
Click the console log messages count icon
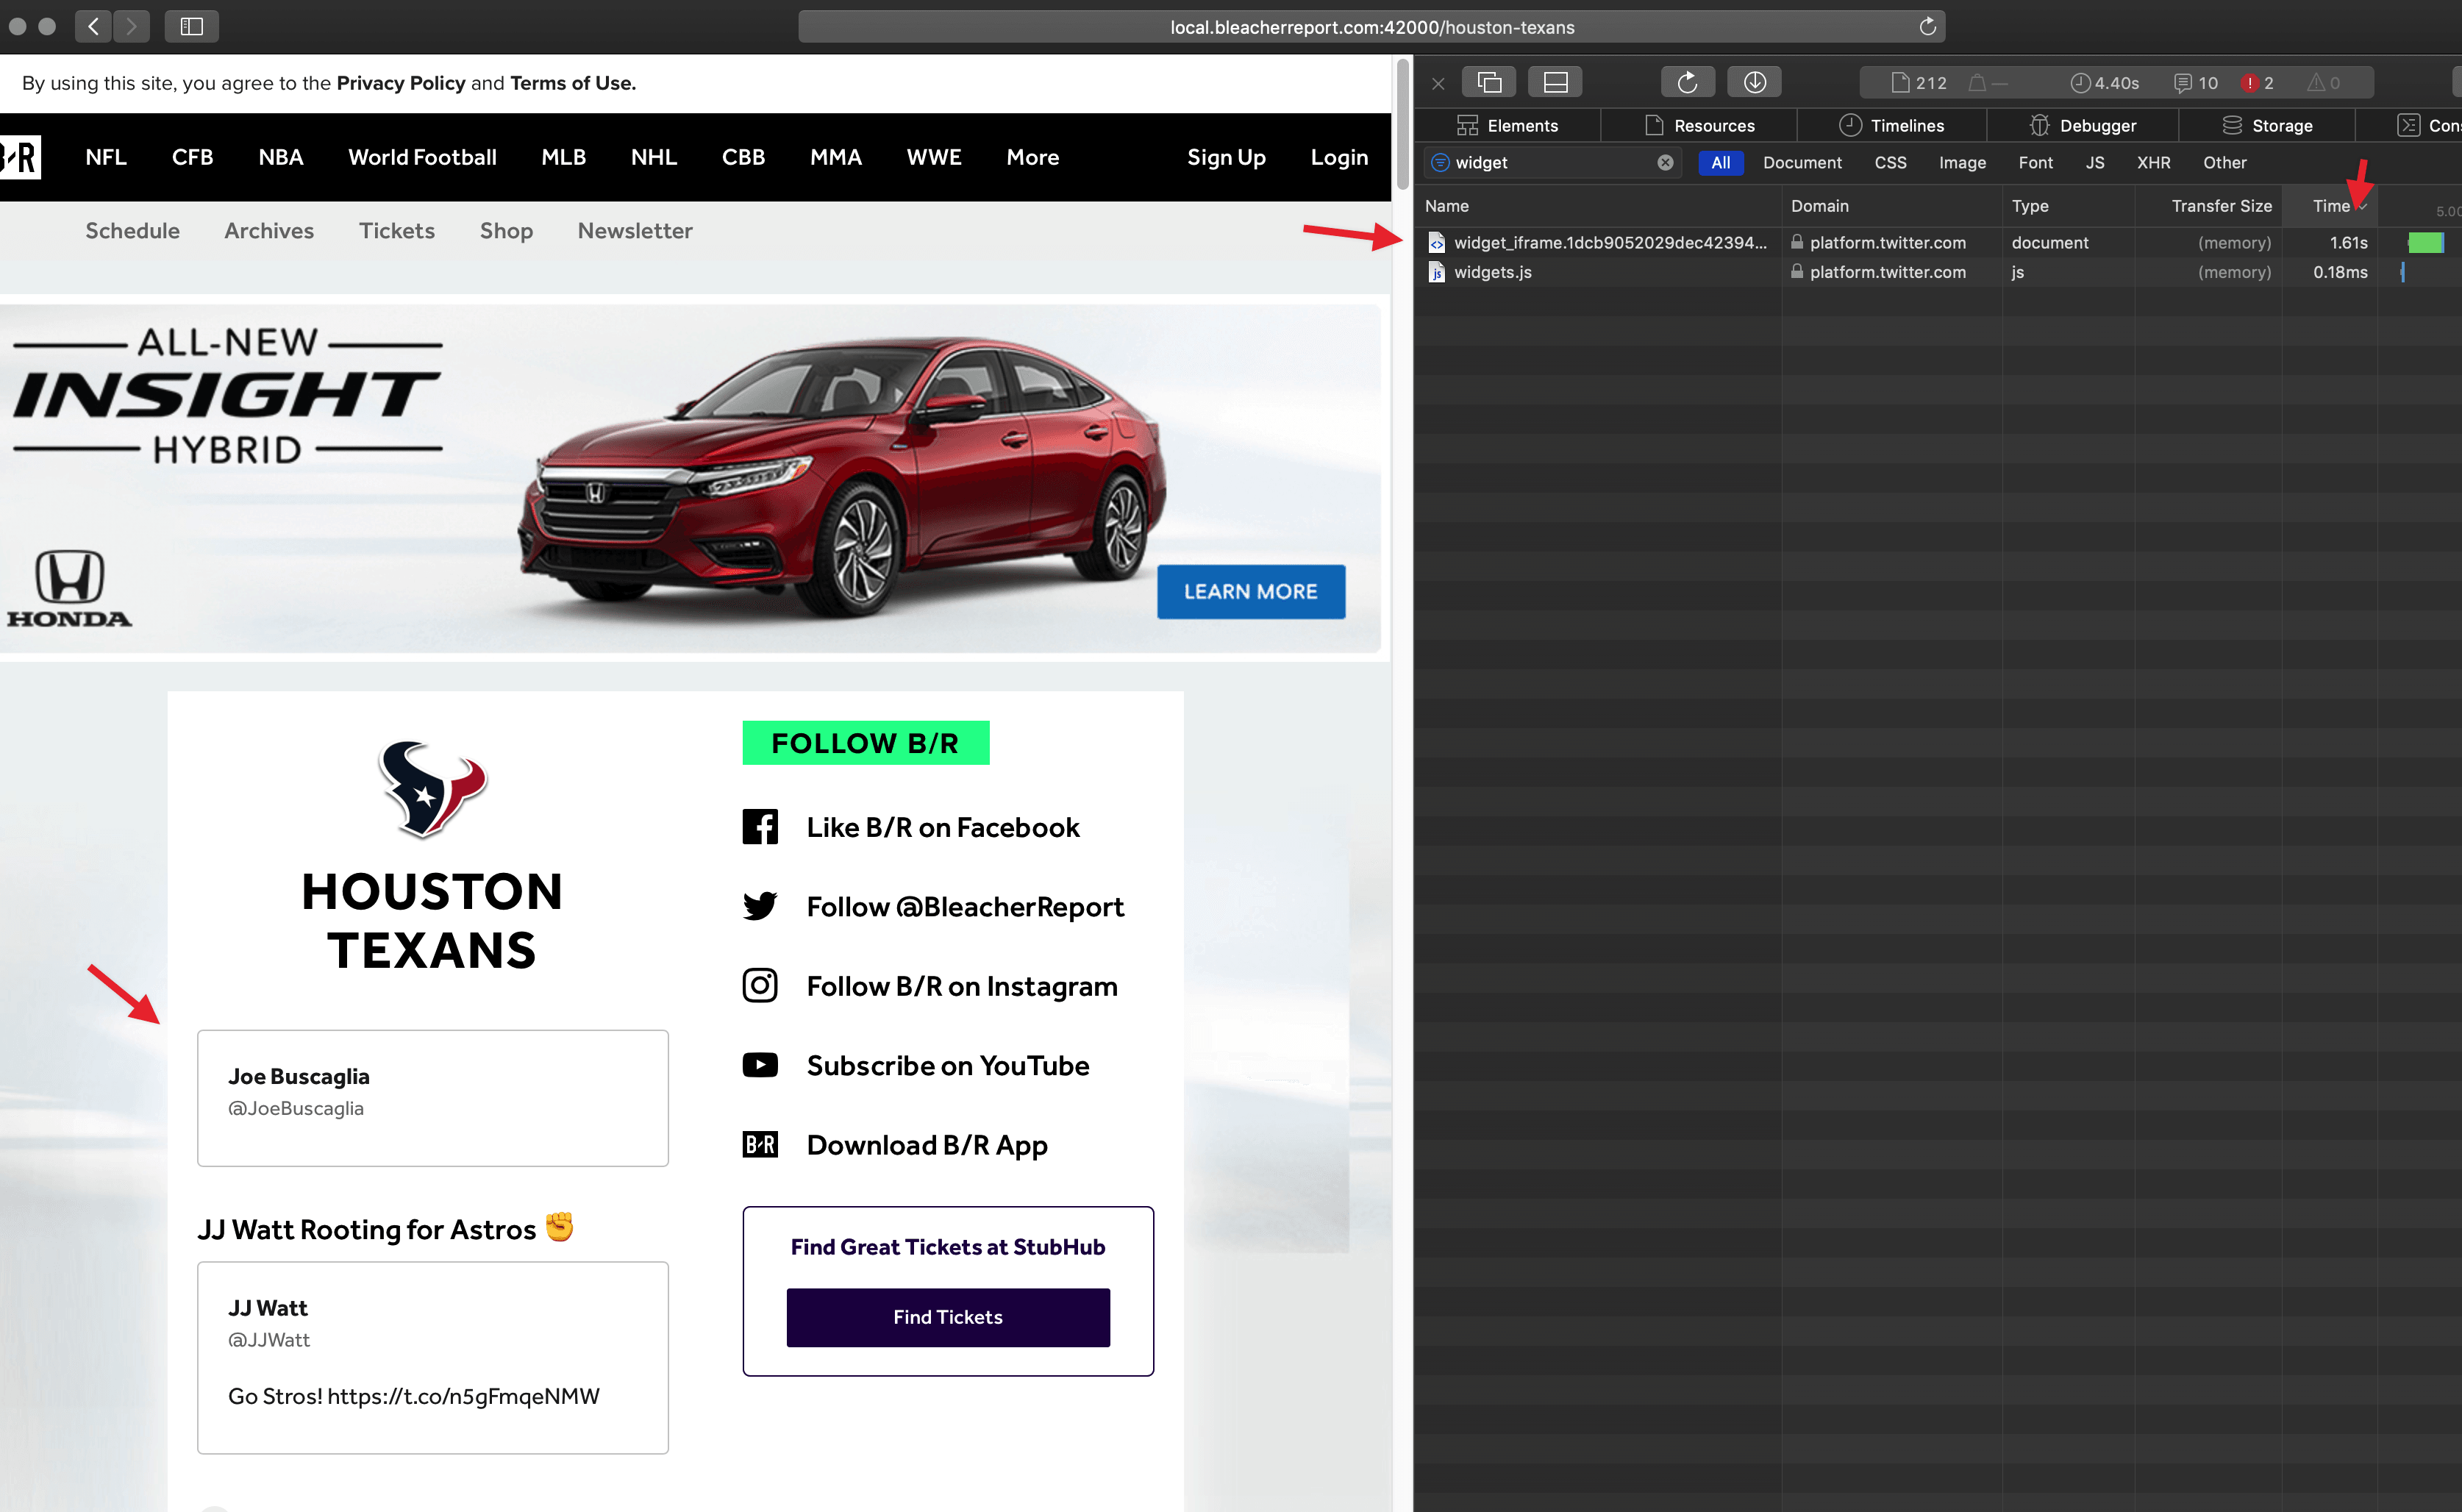click(x=2195, y=83)
